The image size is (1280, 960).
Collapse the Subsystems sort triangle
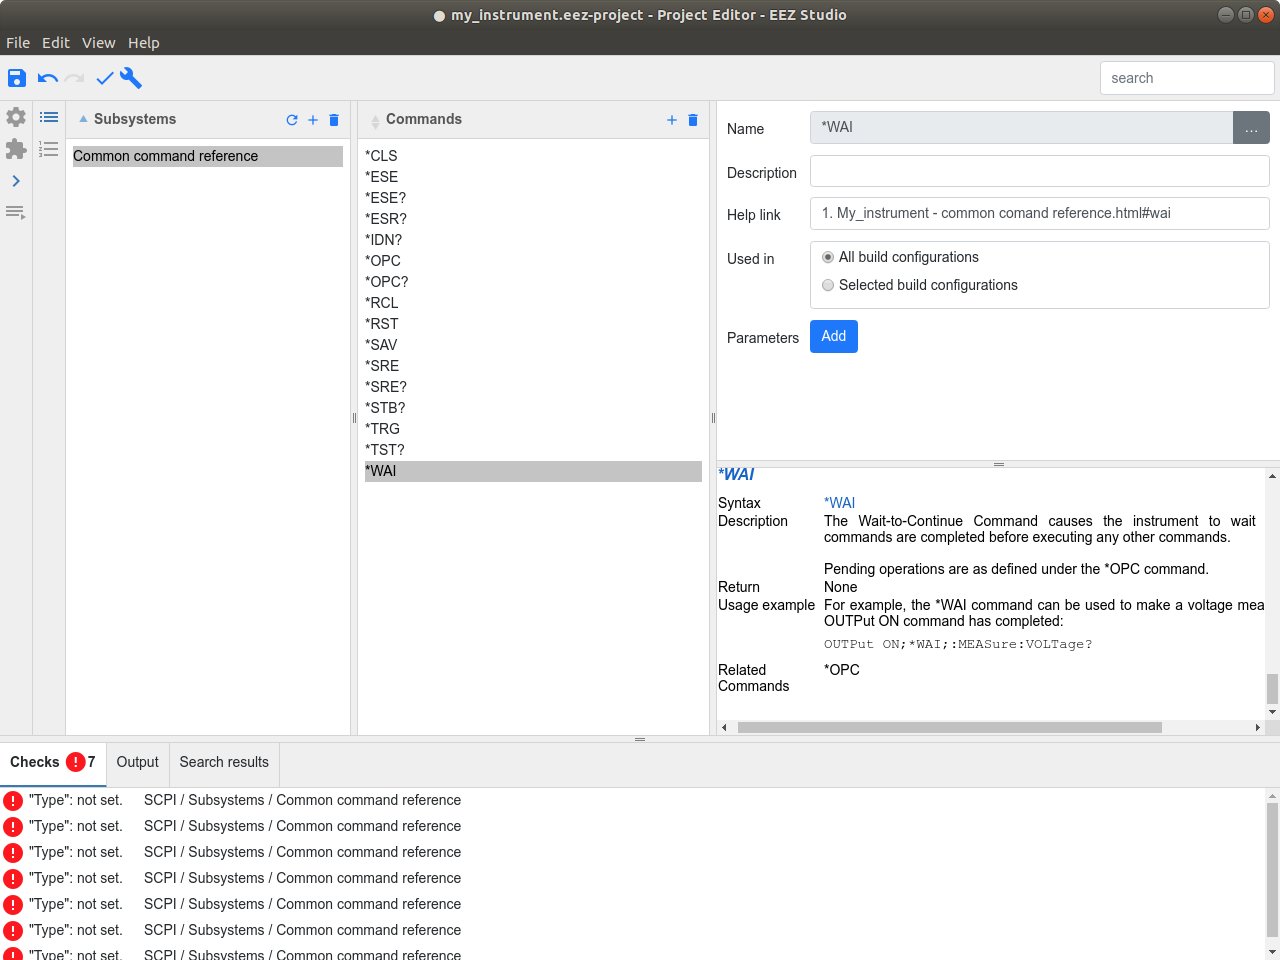(x=84, y=119)
